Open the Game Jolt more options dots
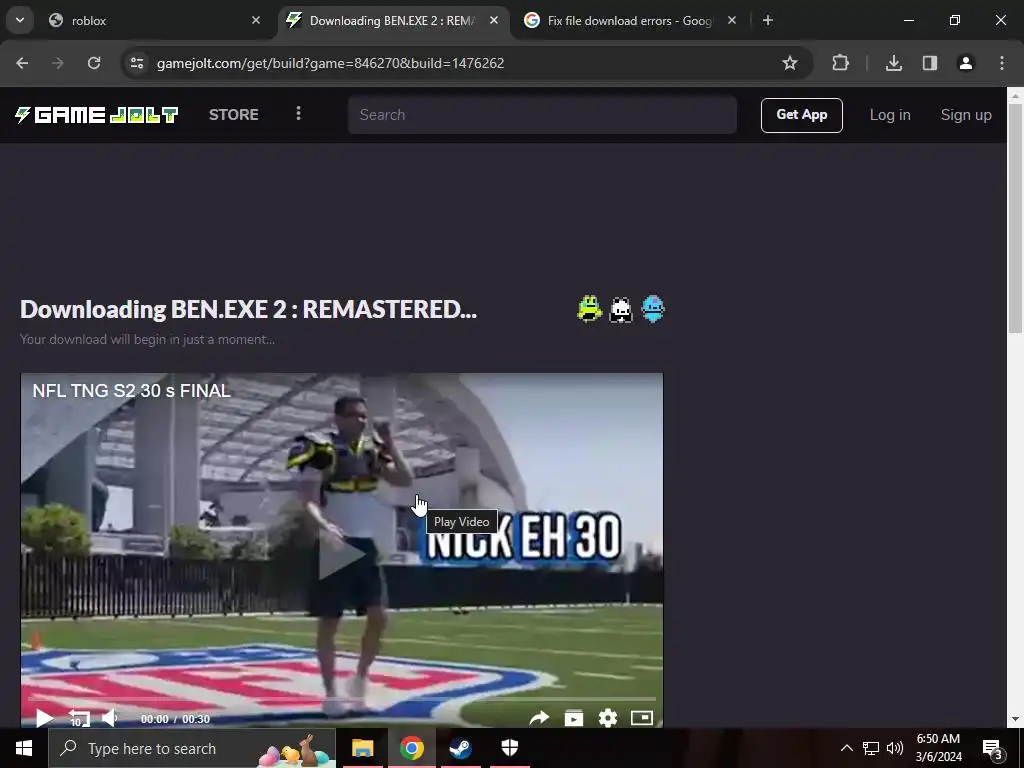The height and width of the screenshot is (768, 1024). point(298,114)
